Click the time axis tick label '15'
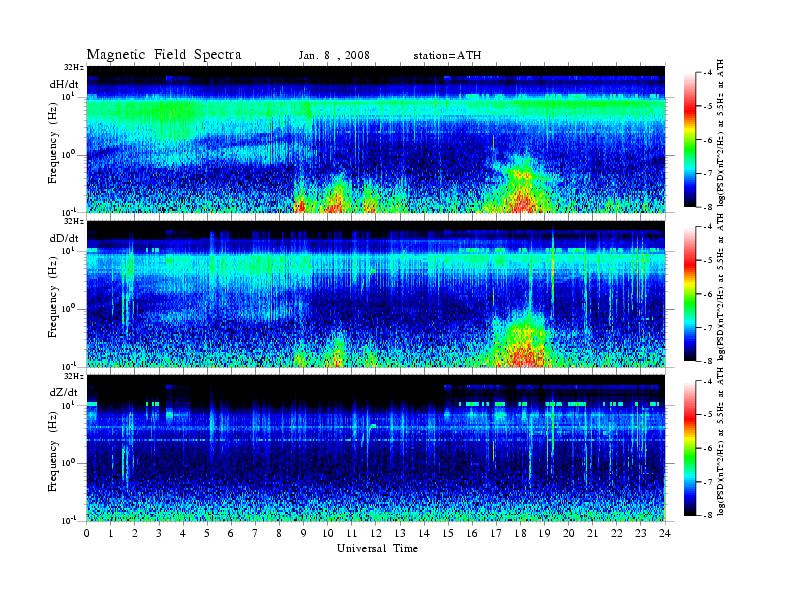This screenshot has width=792, height=612. pos(448,533)
